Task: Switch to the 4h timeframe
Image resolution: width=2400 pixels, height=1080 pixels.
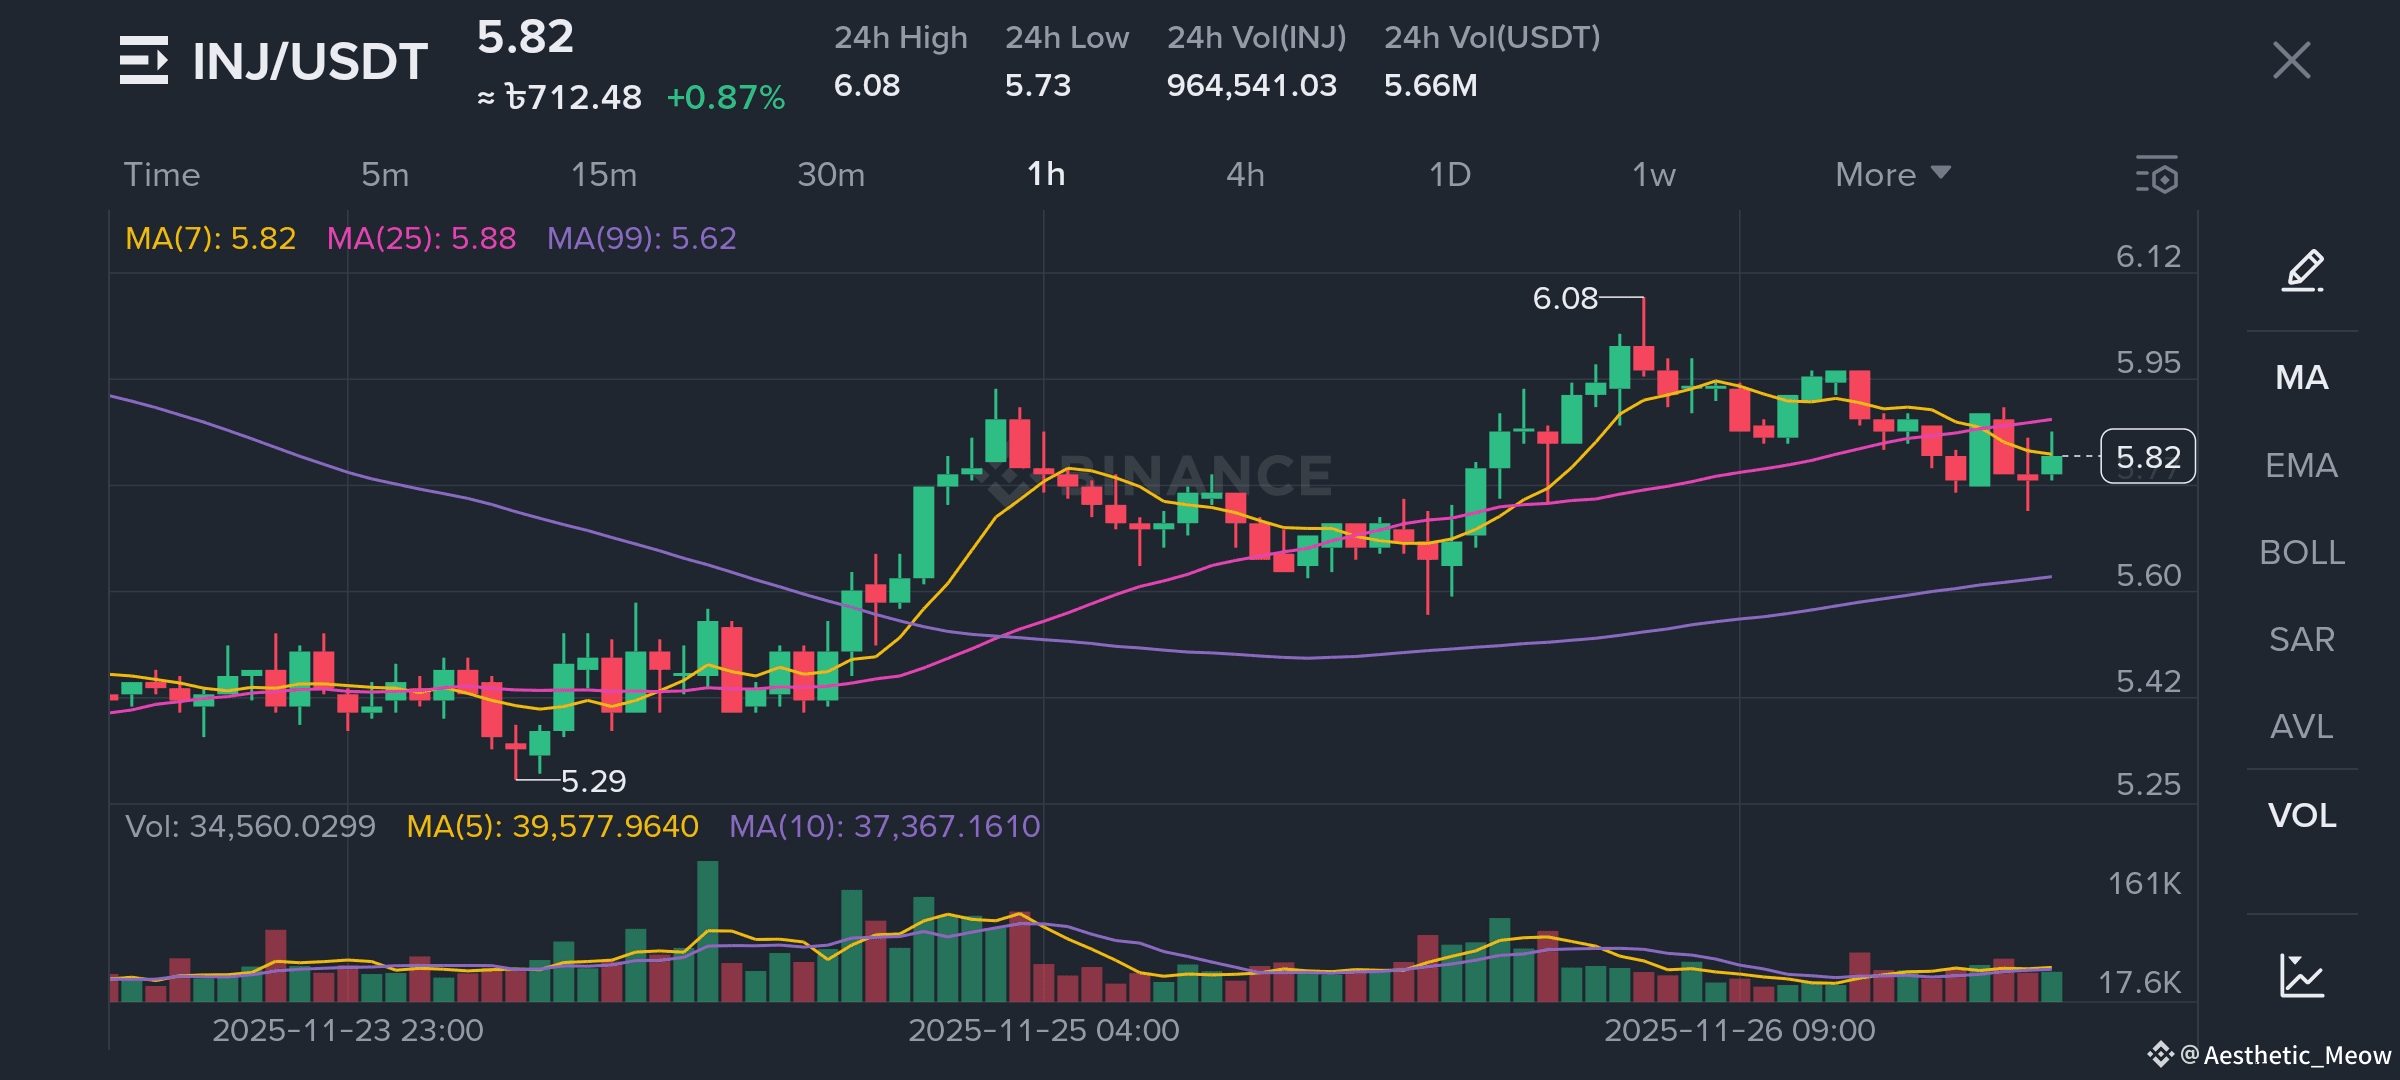Action: click(x=1245, y=175)
